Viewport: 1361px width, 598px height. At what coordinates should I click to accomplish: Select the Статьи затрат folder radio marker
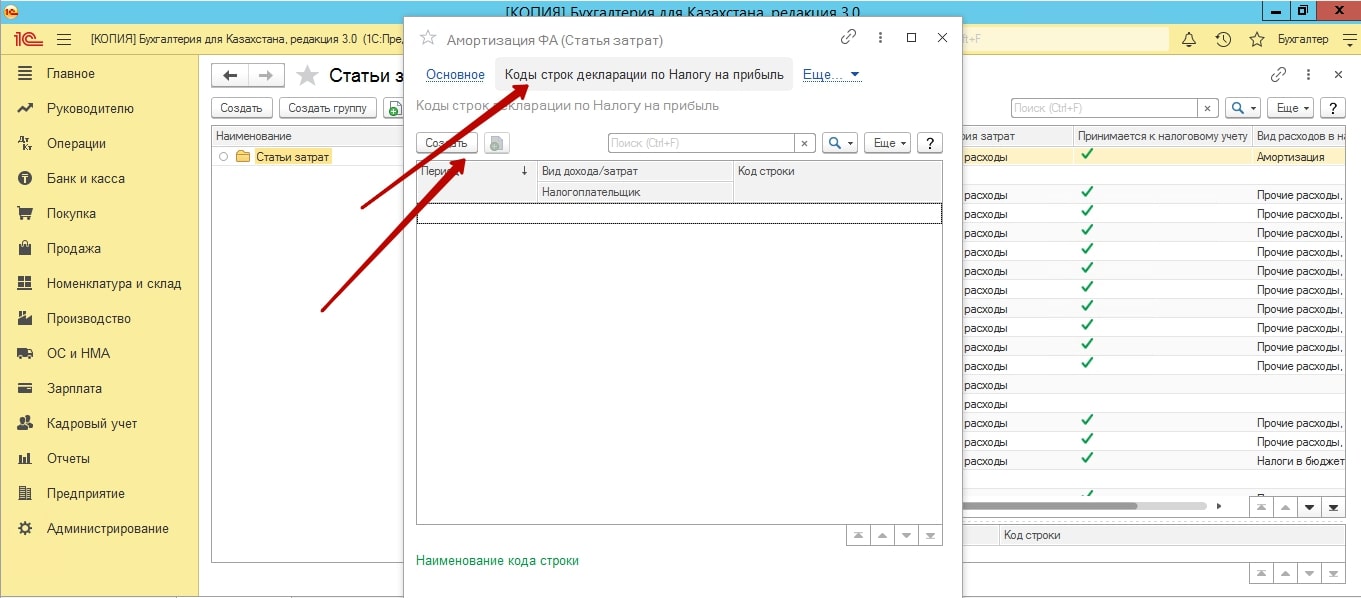[x=223, y=157]
